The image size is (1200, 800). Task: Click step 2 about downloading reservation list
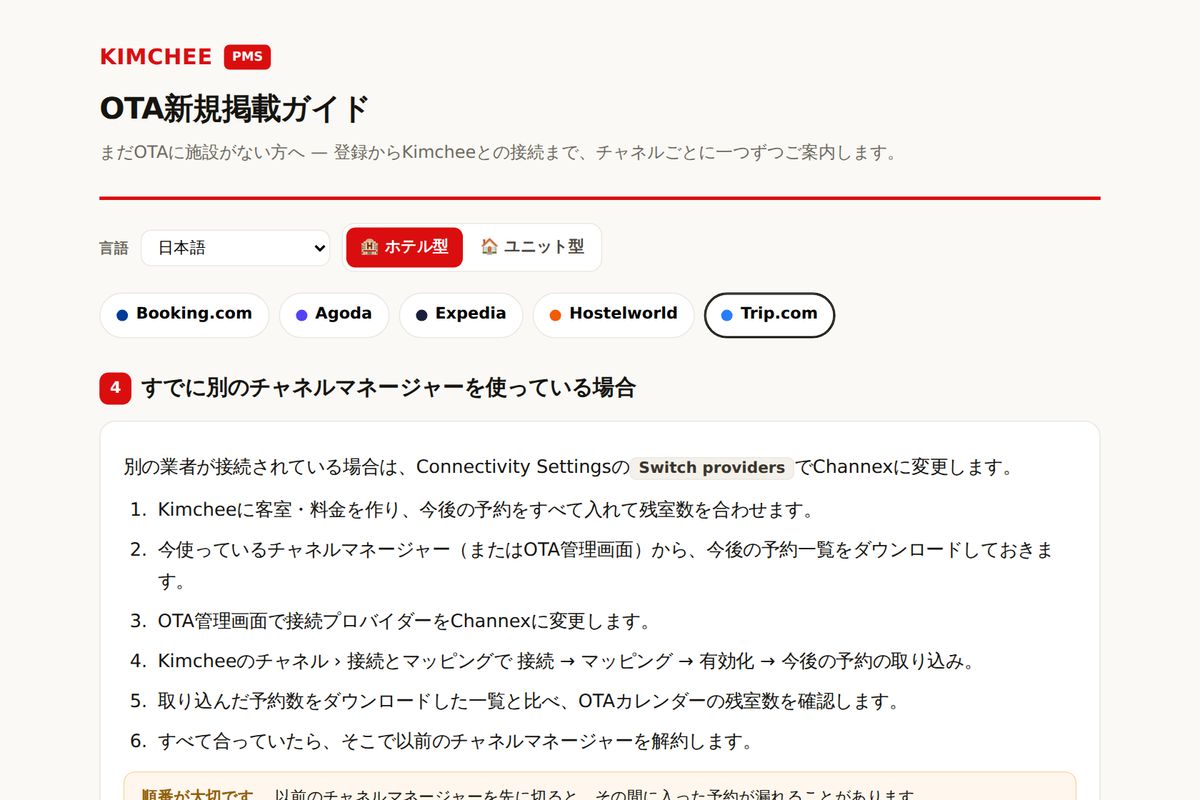click(x=605, y=565)
